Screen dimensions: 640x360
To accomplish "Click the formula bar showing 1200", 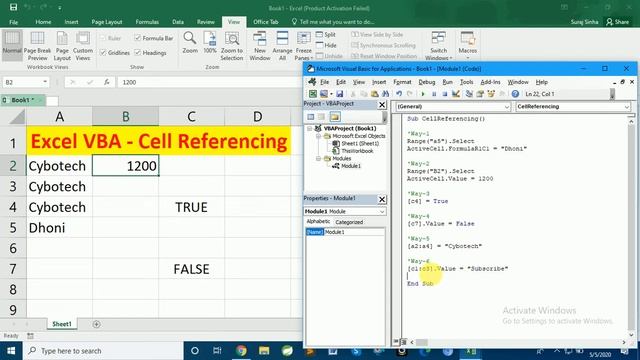I will (x=210, y=82).
